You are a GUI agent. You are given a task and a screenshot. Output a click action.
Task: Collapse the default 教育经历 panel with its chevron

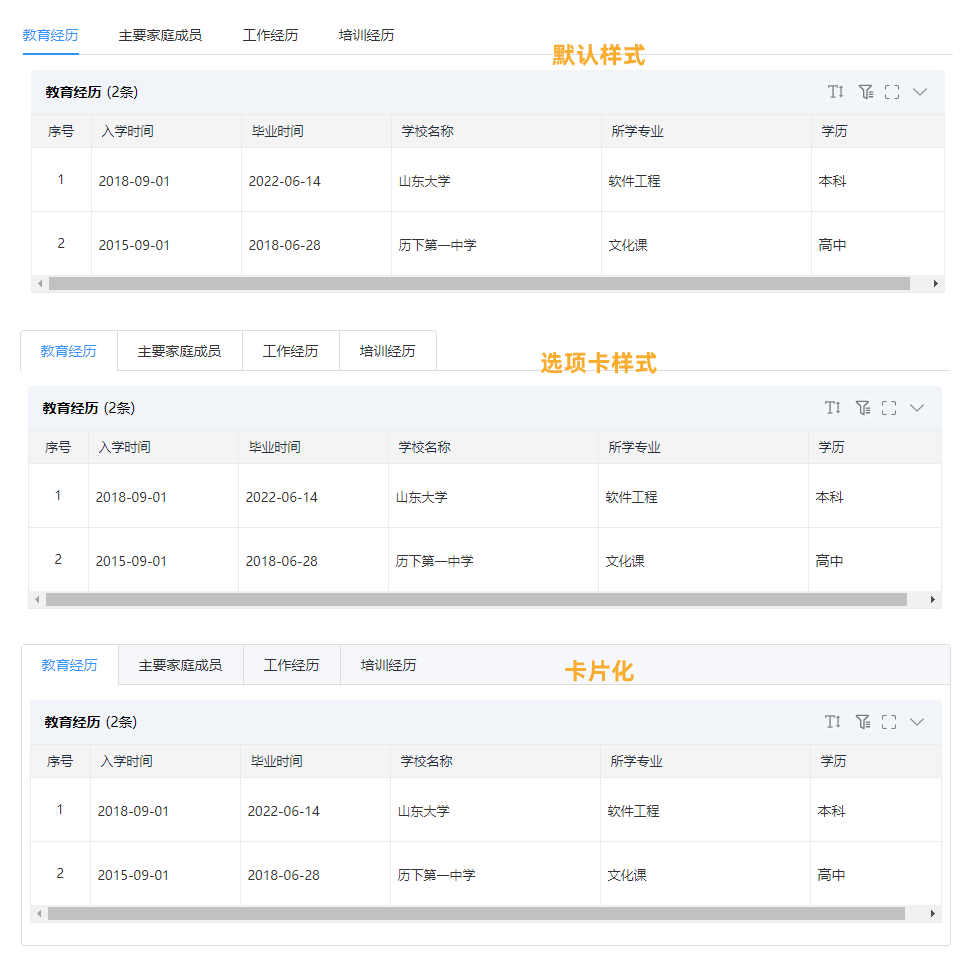919,91
